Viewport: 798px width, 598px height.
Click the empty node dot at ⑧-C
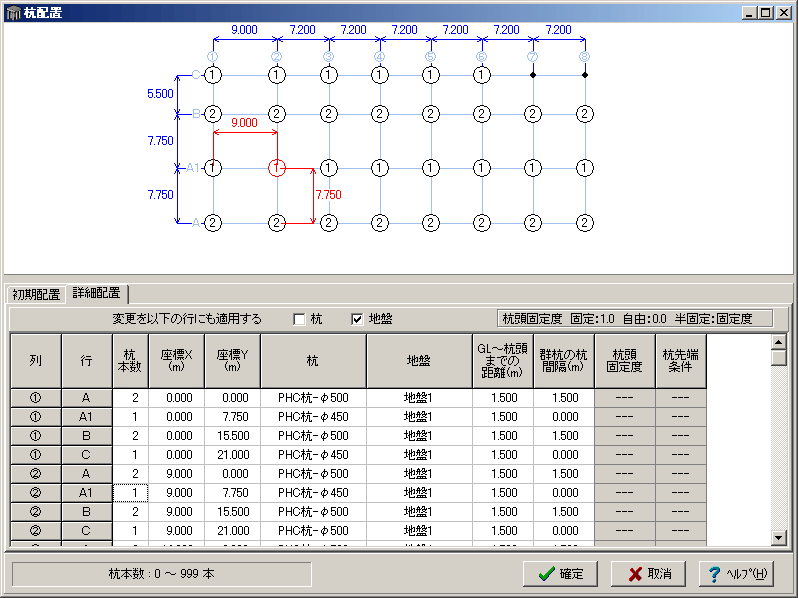585,75
